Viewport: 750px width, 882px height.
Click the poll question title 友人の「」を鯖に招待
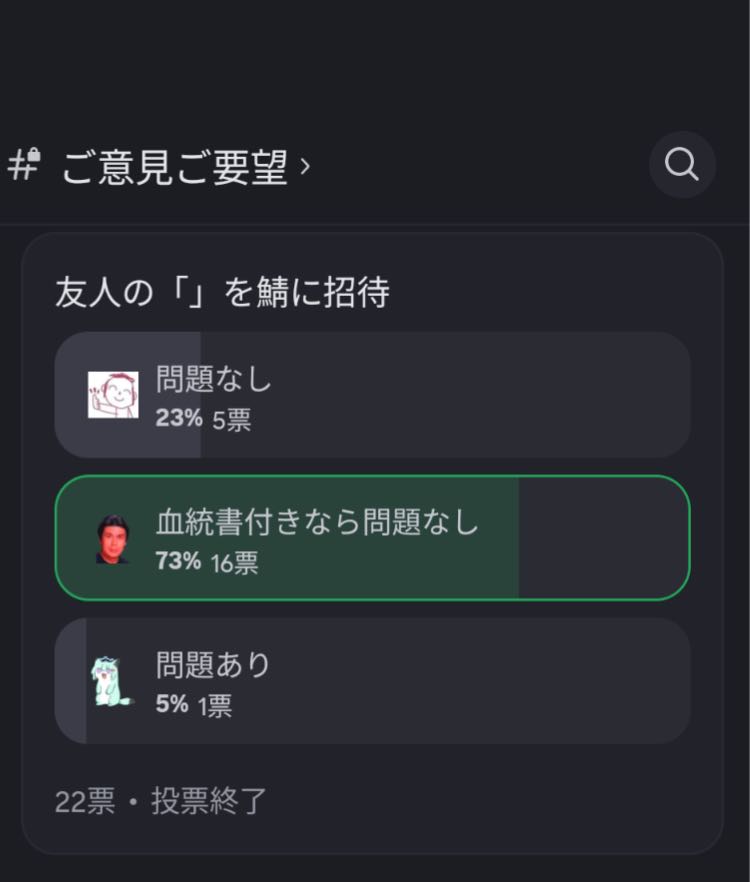[222, 293]
